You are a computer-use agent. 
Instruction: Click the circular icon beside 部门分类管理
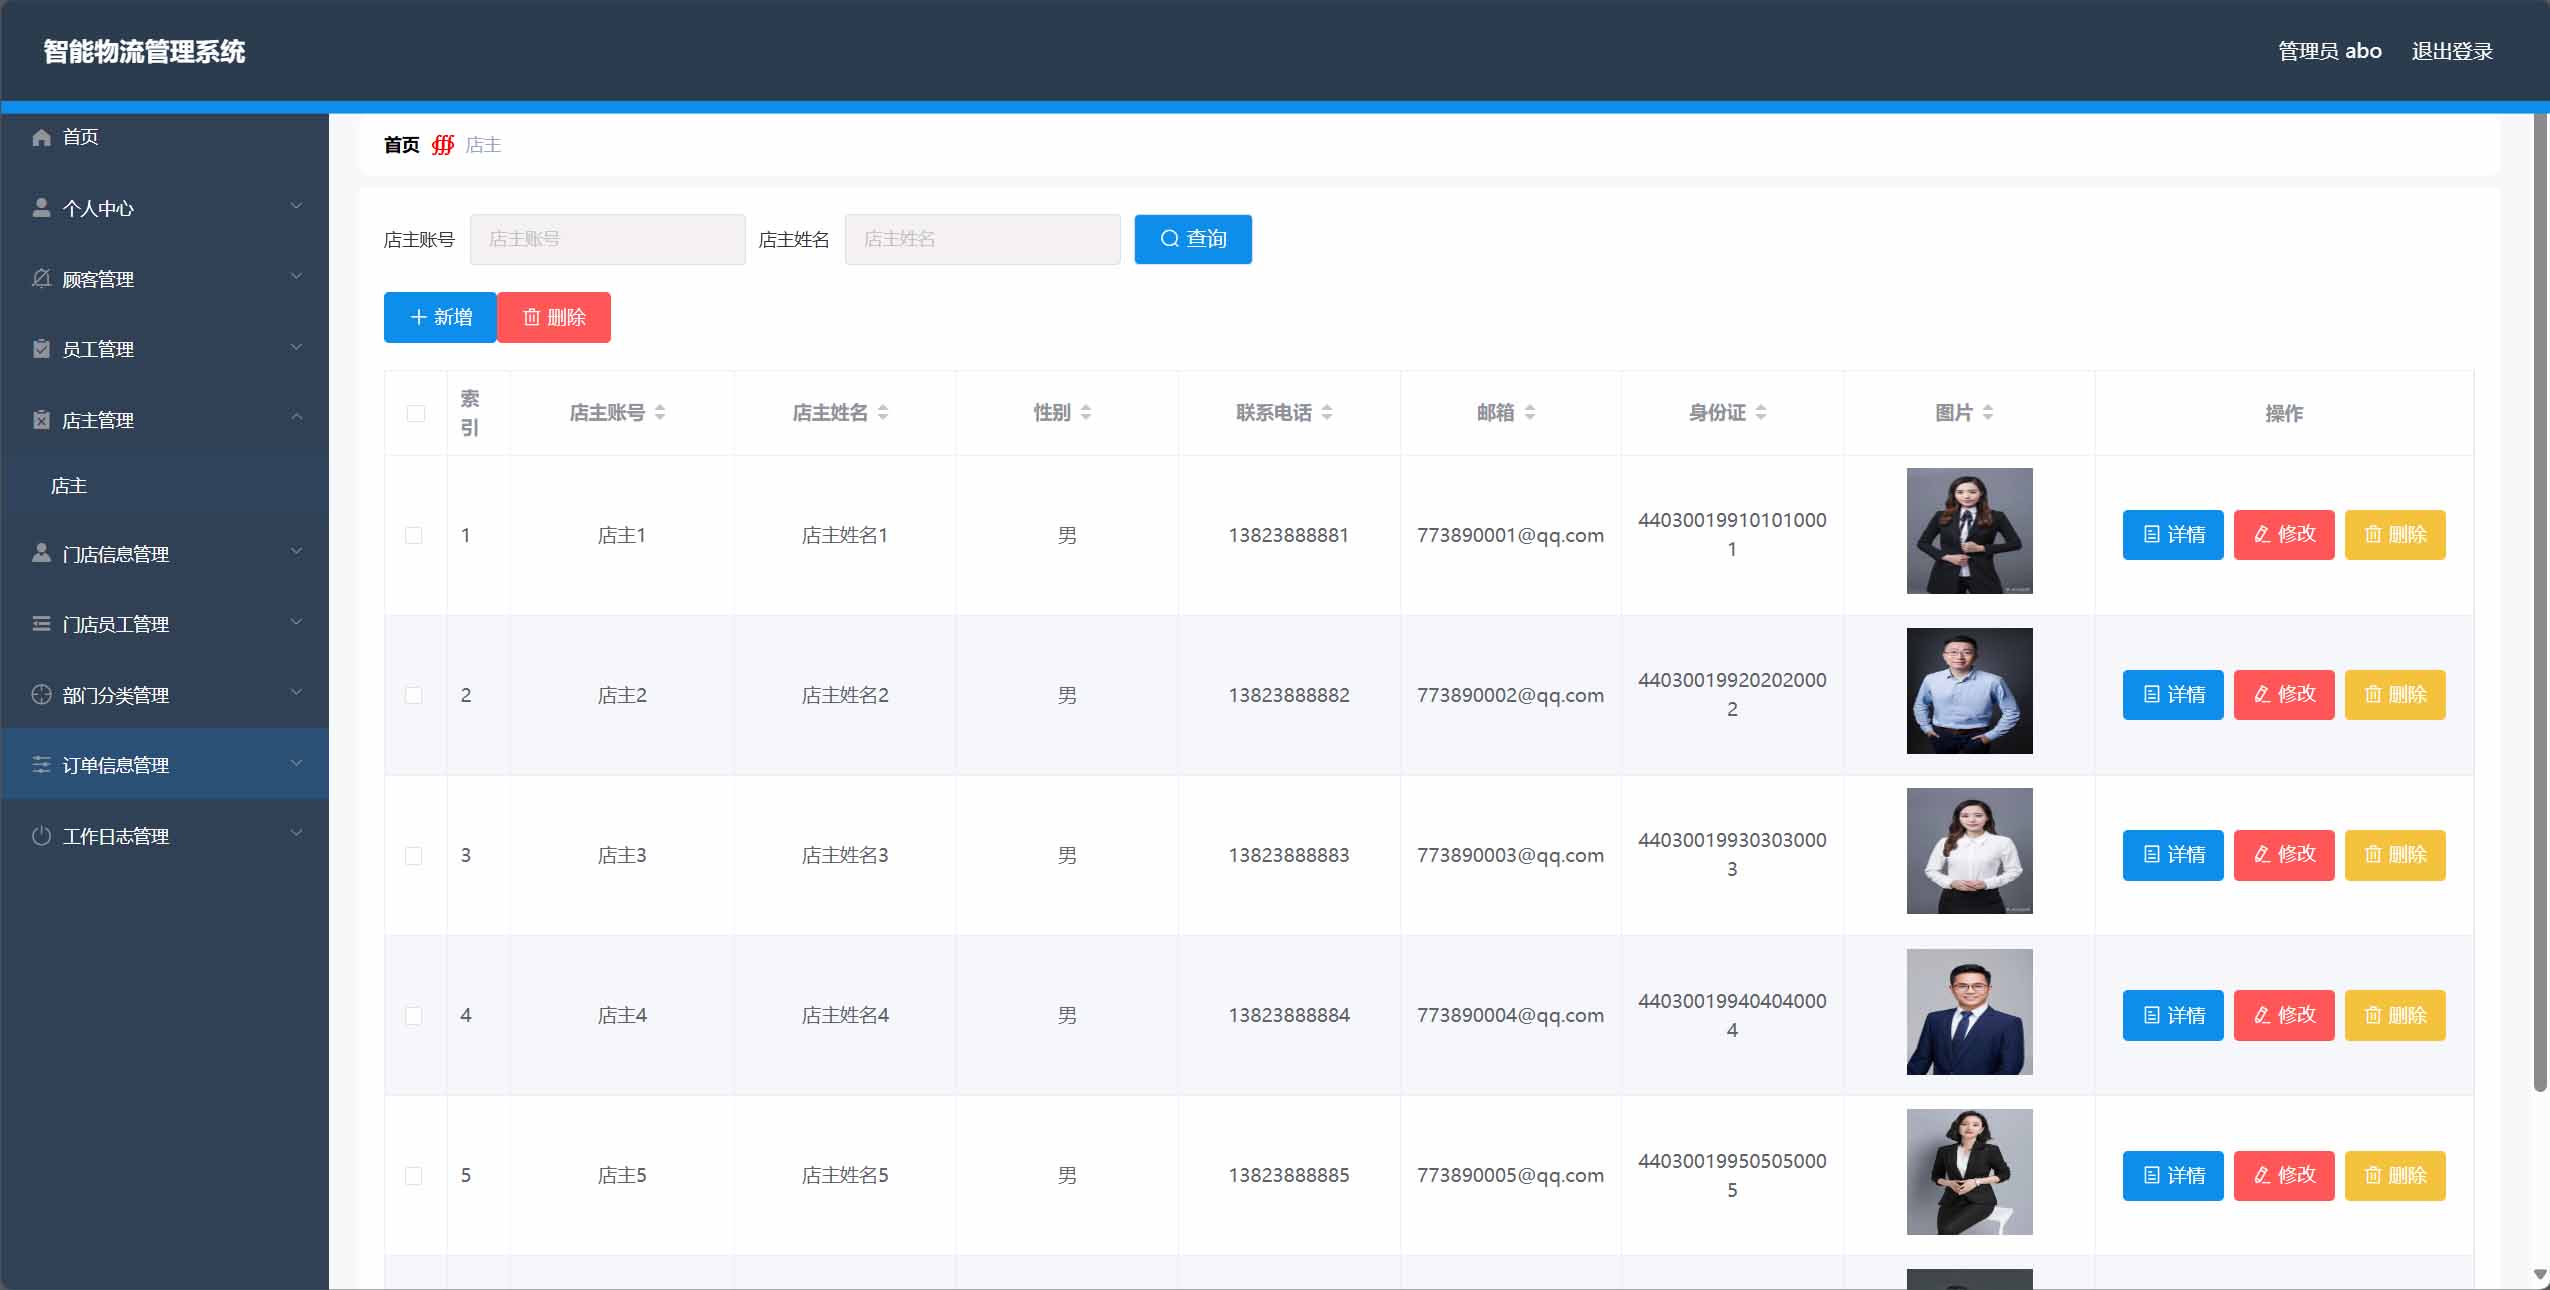pos(41,694)
